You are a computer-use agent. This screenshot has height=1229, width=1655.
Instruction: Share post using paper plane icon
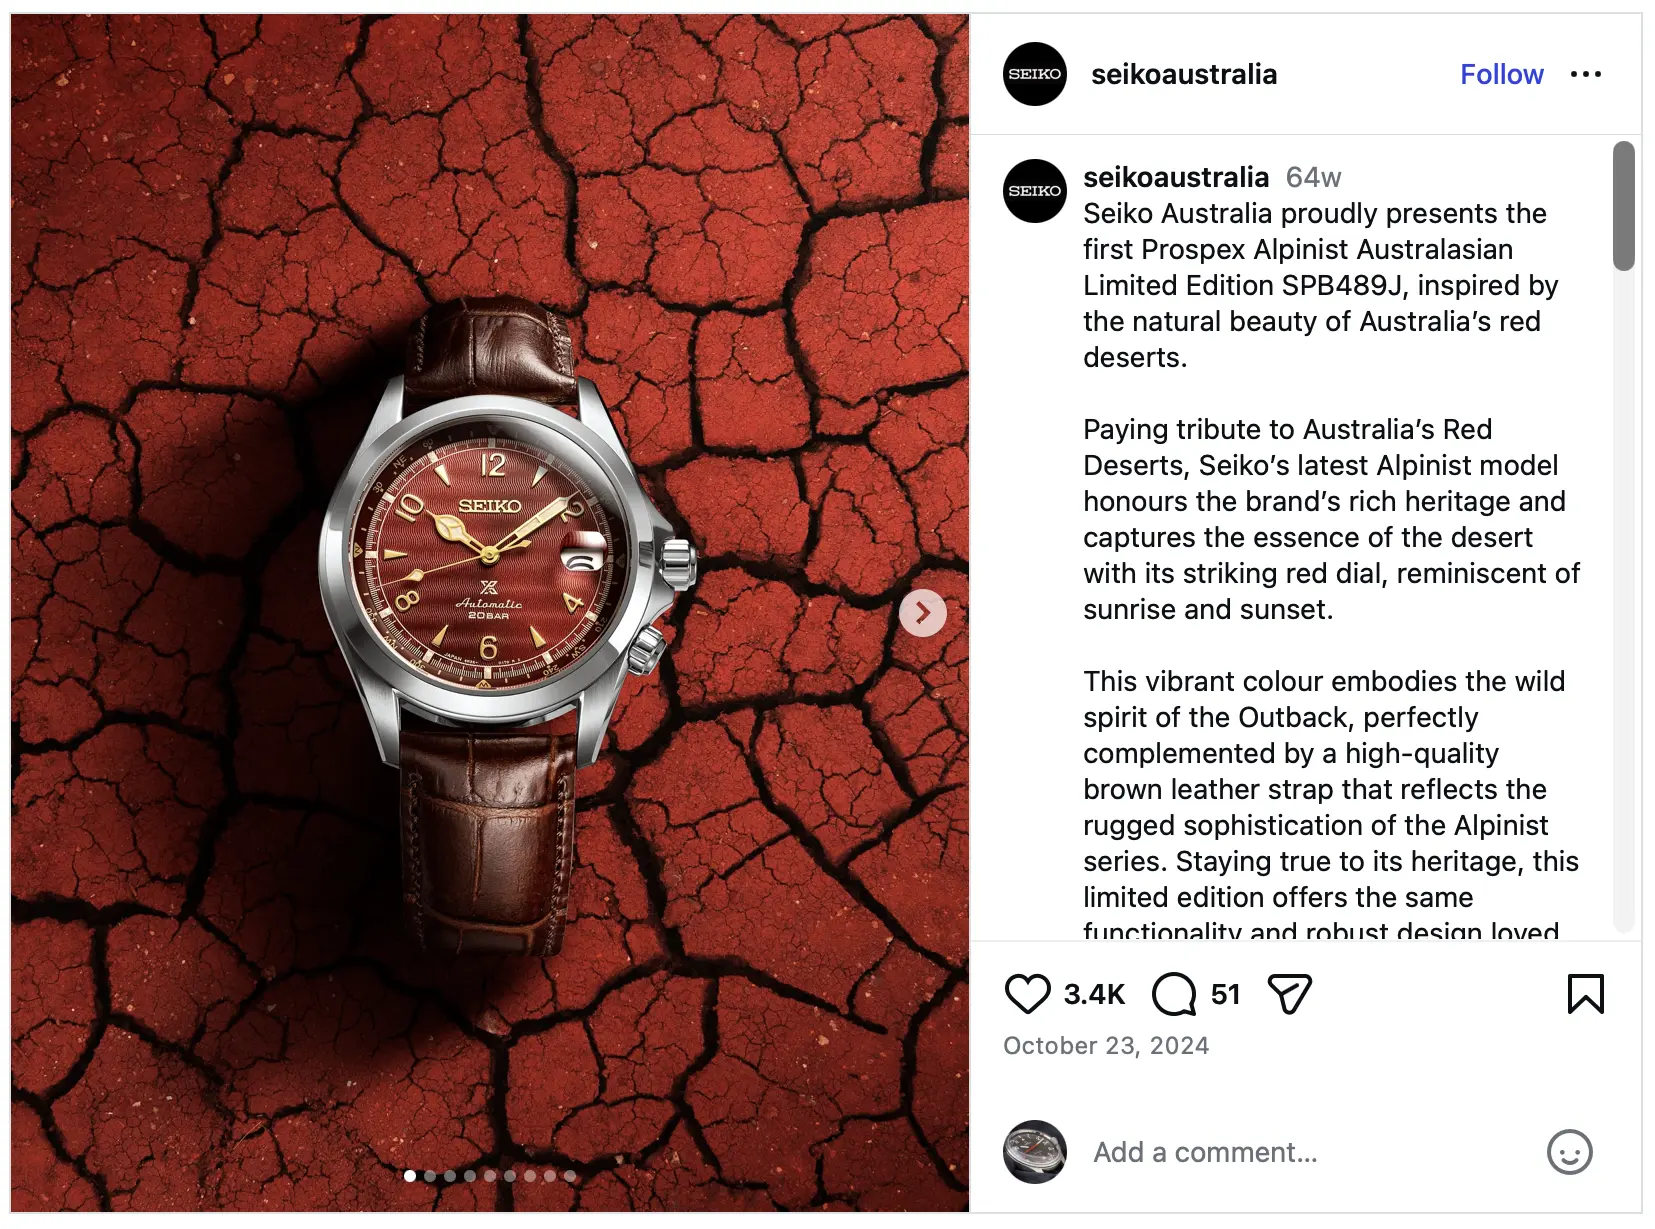[1289, 994]
